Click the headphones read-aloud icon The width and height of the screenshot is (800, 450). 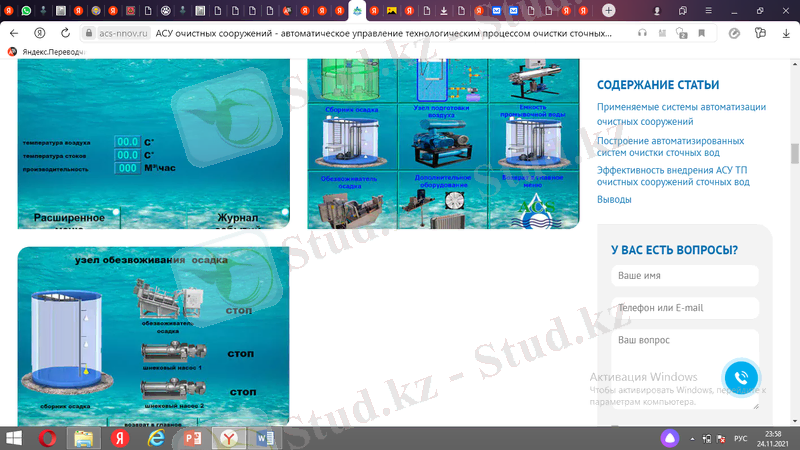pyautogui.click(x=642, y=33)
